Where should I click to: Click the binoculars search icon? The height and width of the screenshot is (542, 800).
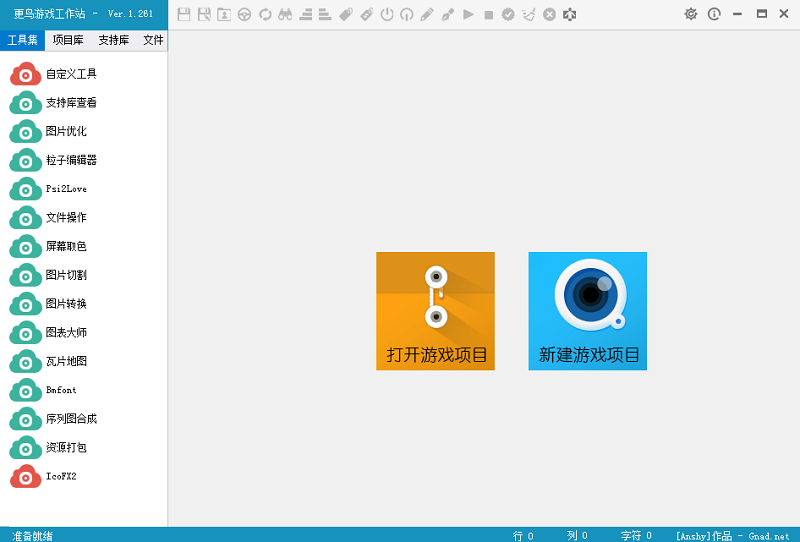click(285, 14)
